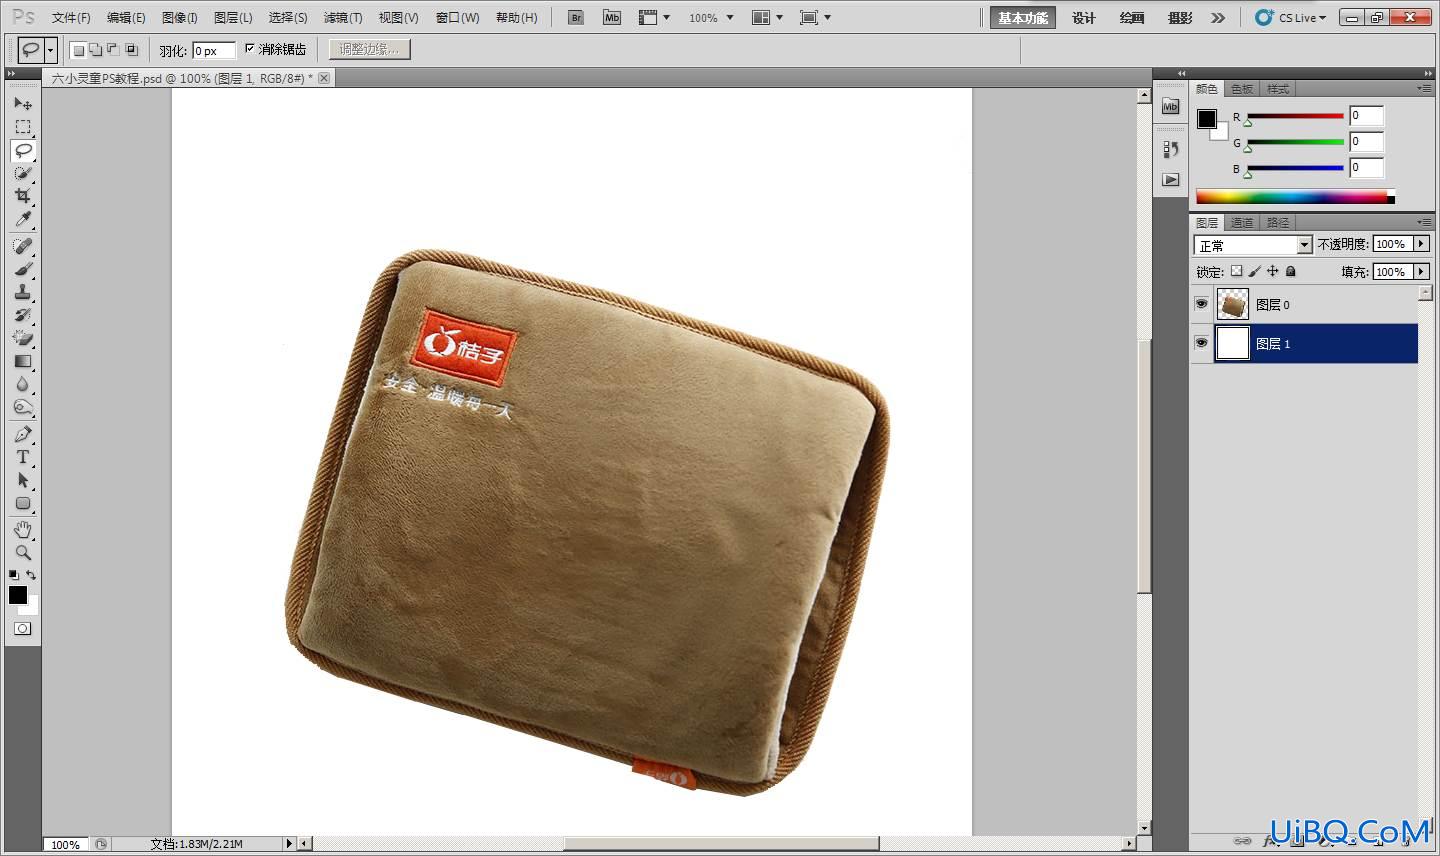
Task: Select the Path Selection tool
Action: pyautogui.click(x=23, y=480)
